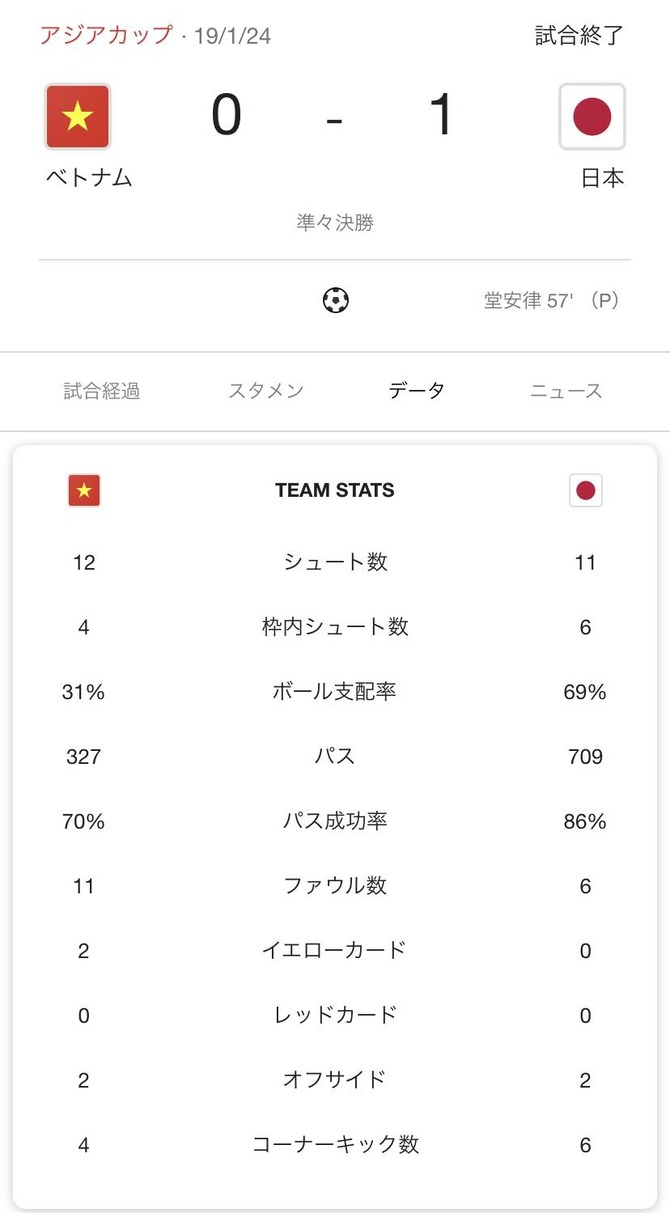Click the Japan flag icon in score header

592,117
